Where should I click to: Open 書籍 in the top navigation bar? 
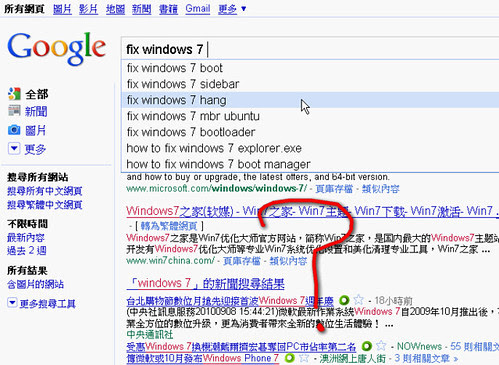click(168, 9)
